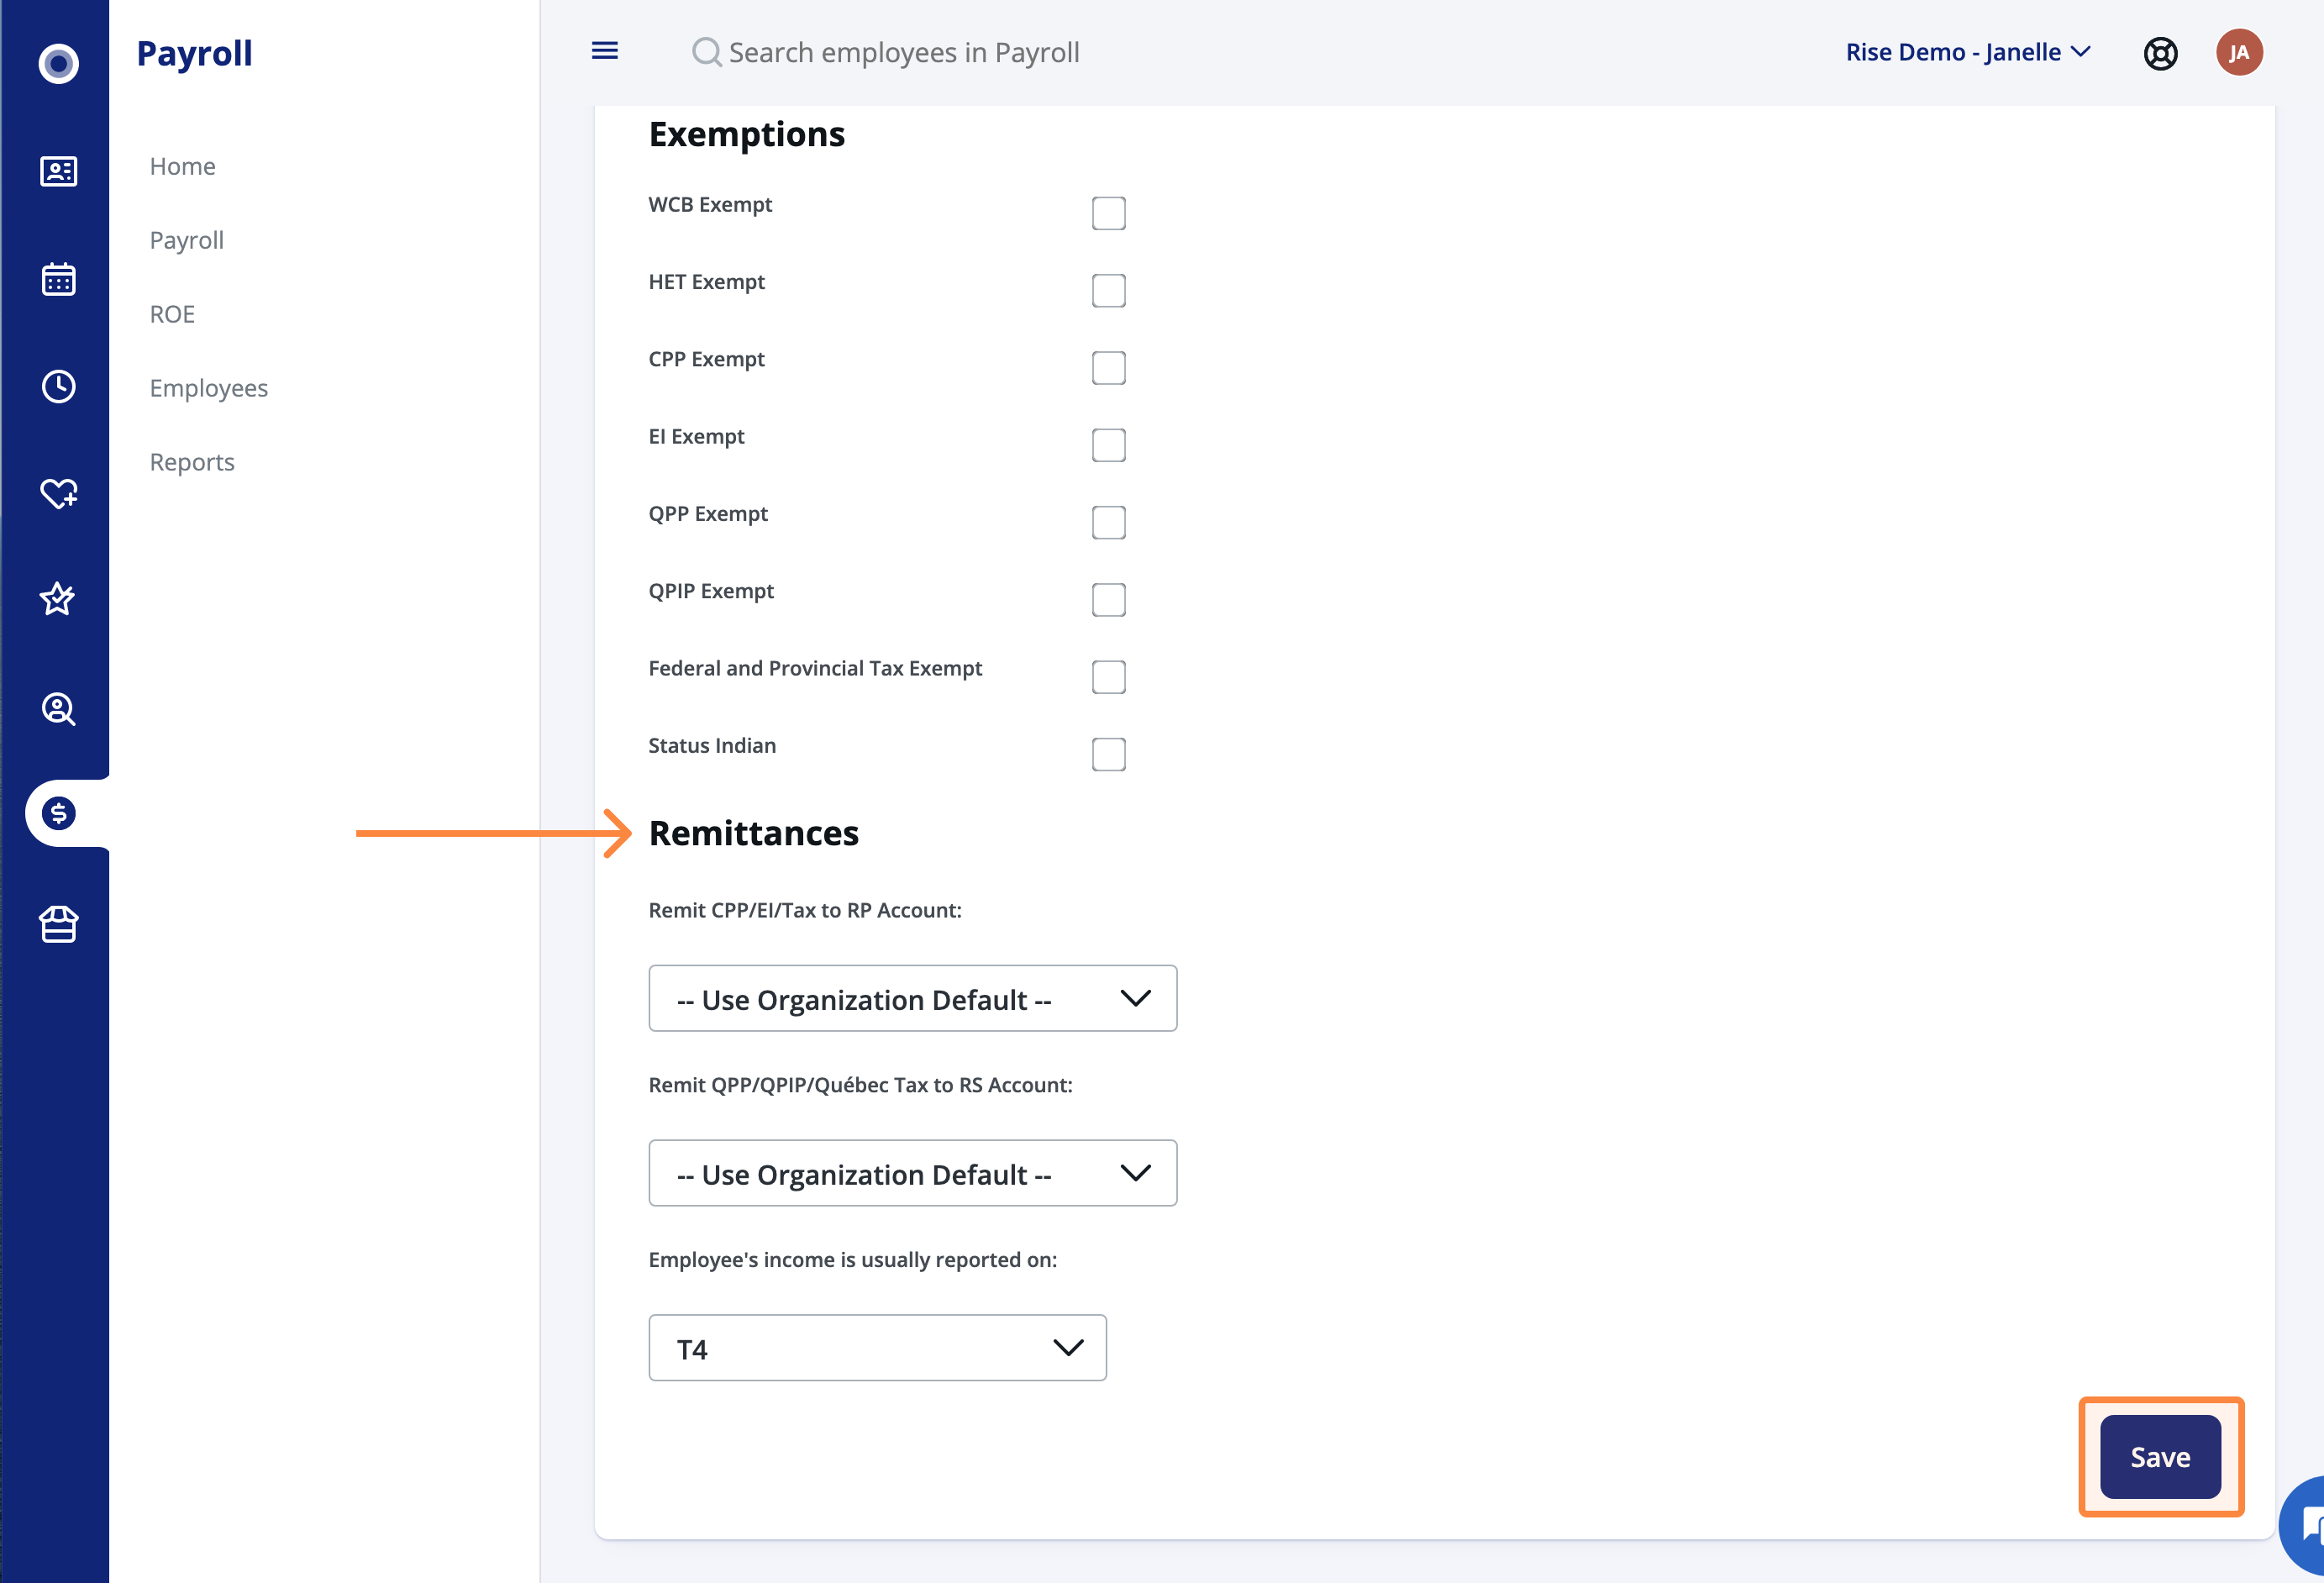Check the CPP Exempt checkbox

coord(1109,368)
